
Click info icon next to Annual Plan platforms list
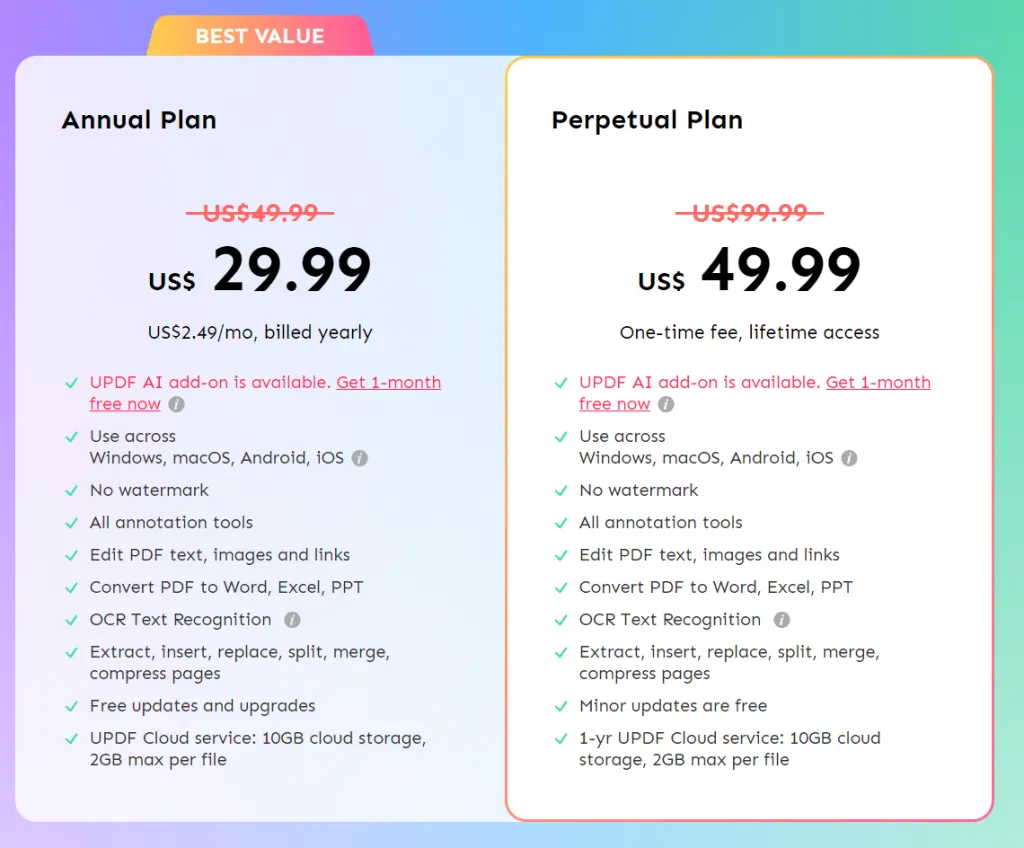360,458
